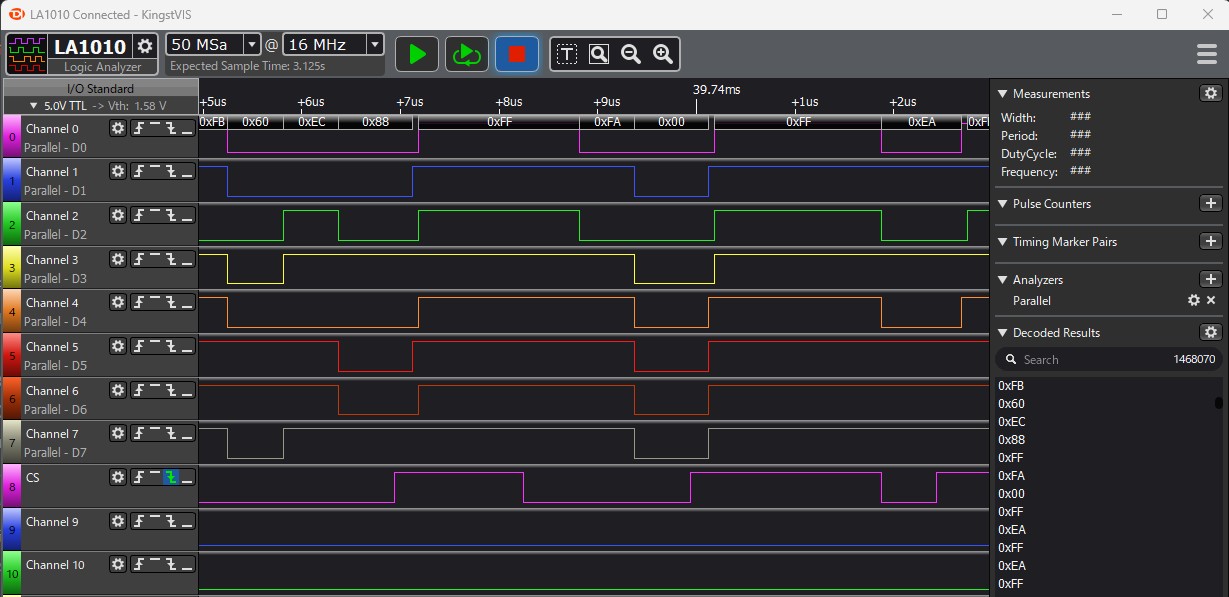The height and width of the screenshot is (597, 1229).
Task: Open Channel 0 settings gear
Action: [118, 129]
